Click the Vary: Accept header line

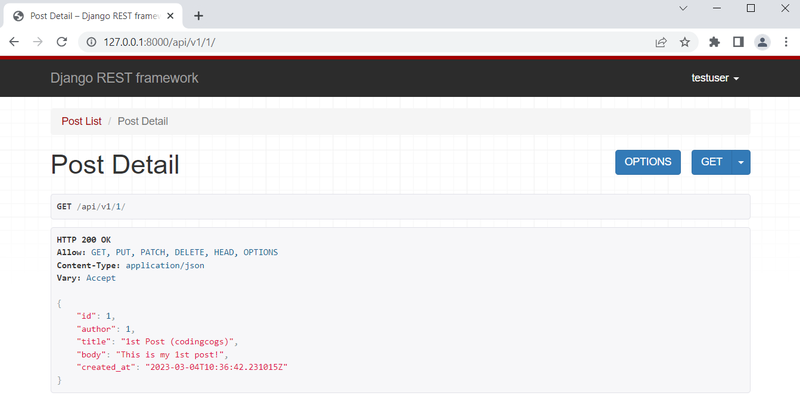pos(86,278)
